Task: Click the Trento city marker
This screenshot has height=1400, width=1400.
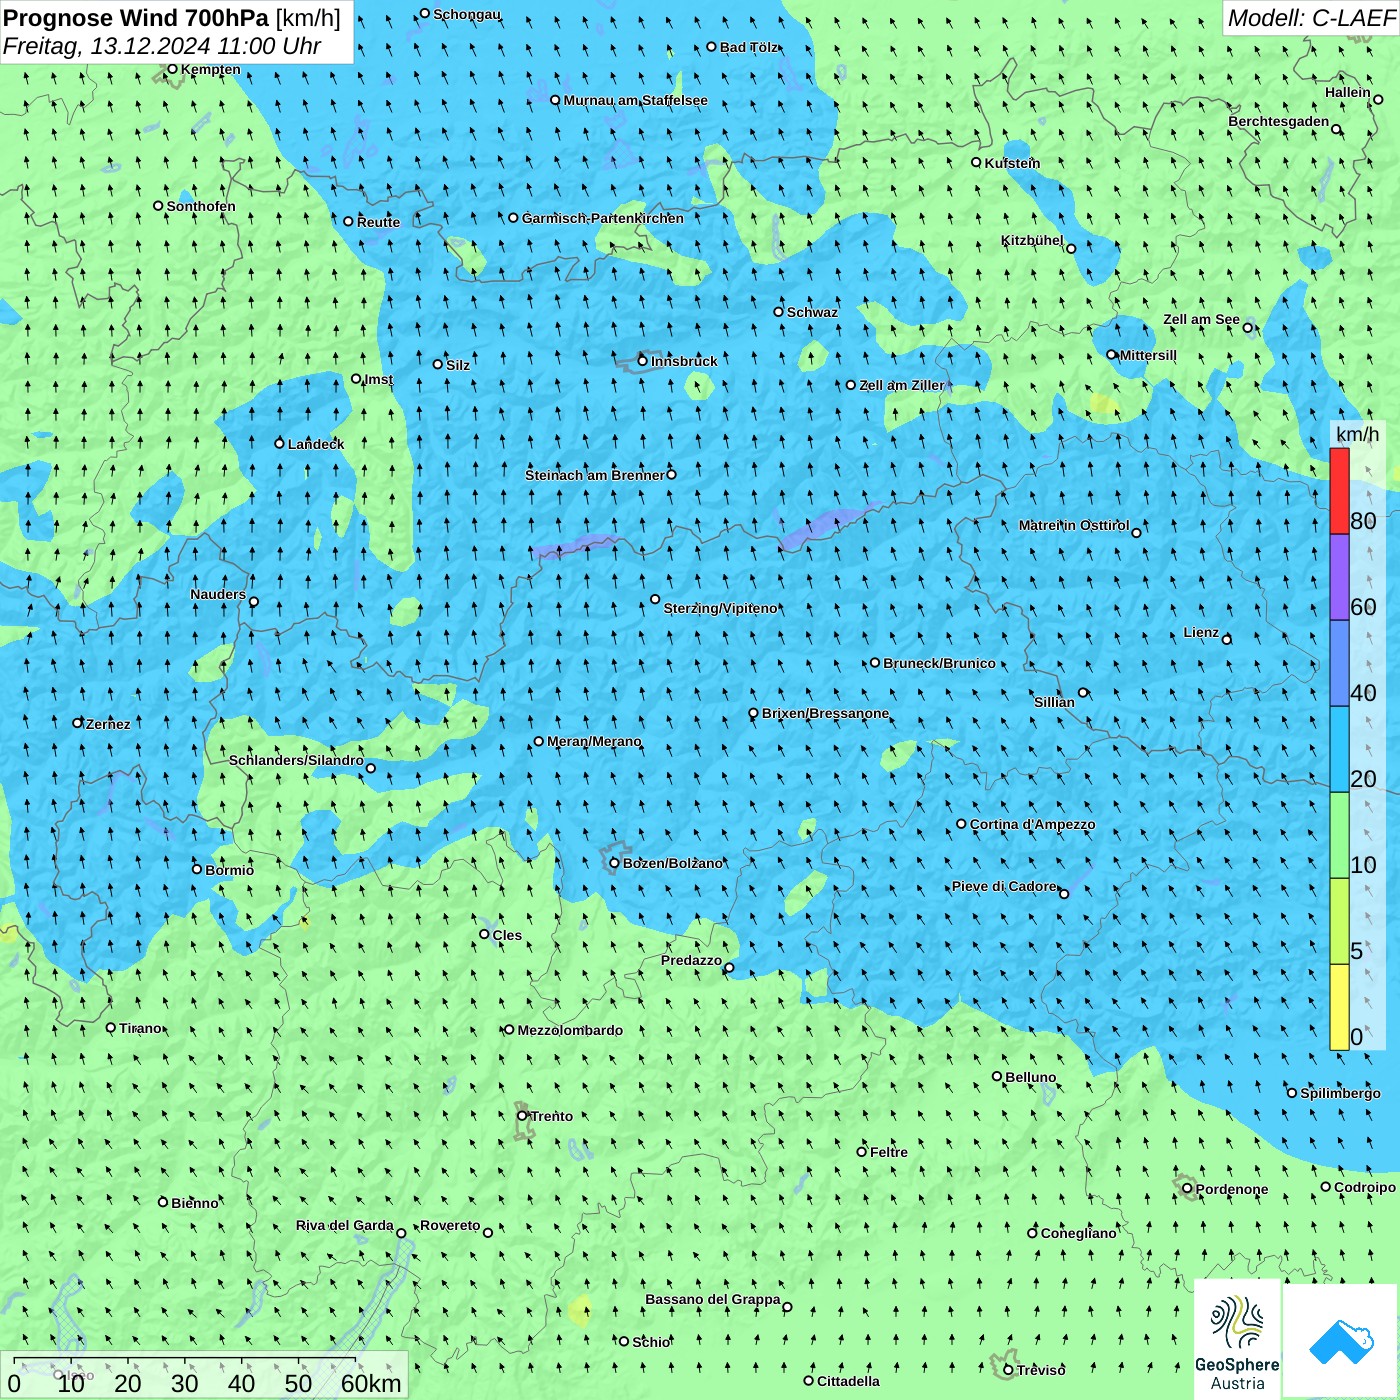Action: point(522,1116)
